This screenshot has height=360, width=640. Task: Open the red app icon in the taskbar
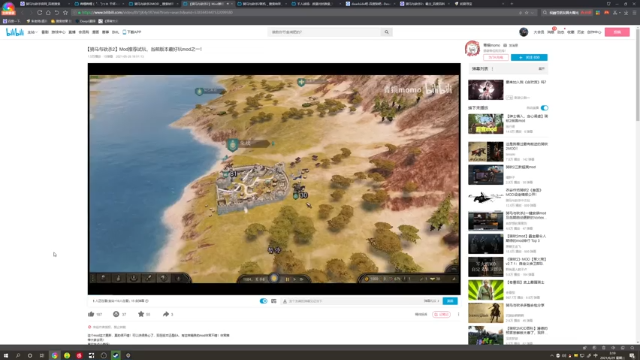point(79,356)
